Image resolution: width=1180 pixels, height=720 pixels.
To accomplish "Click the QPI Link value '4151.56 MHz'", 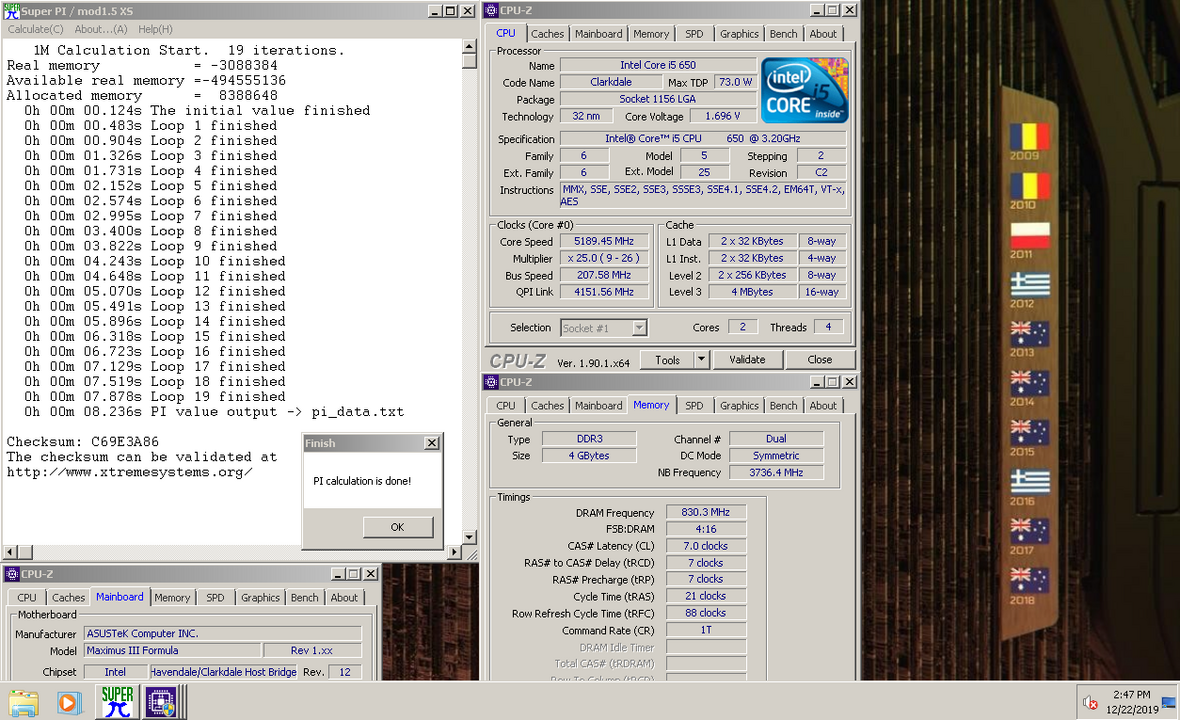I will (x=604, y=292).
